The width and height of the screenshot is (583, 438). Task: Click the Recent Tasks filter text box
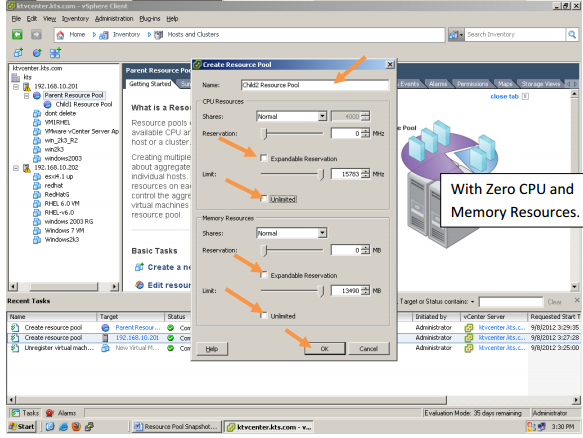(x=510, y=302)
